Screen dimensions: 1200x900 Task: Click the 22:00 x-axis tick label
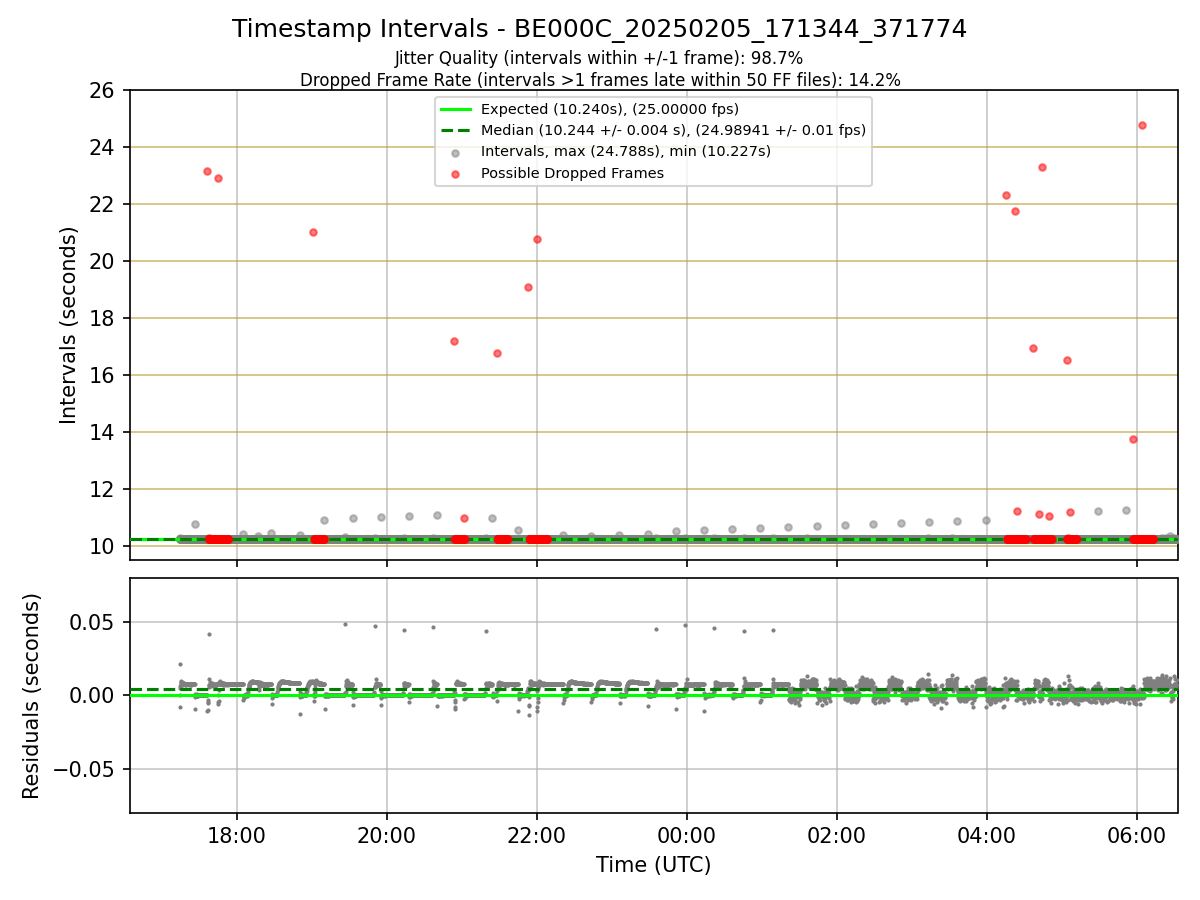tap(537, 835)
